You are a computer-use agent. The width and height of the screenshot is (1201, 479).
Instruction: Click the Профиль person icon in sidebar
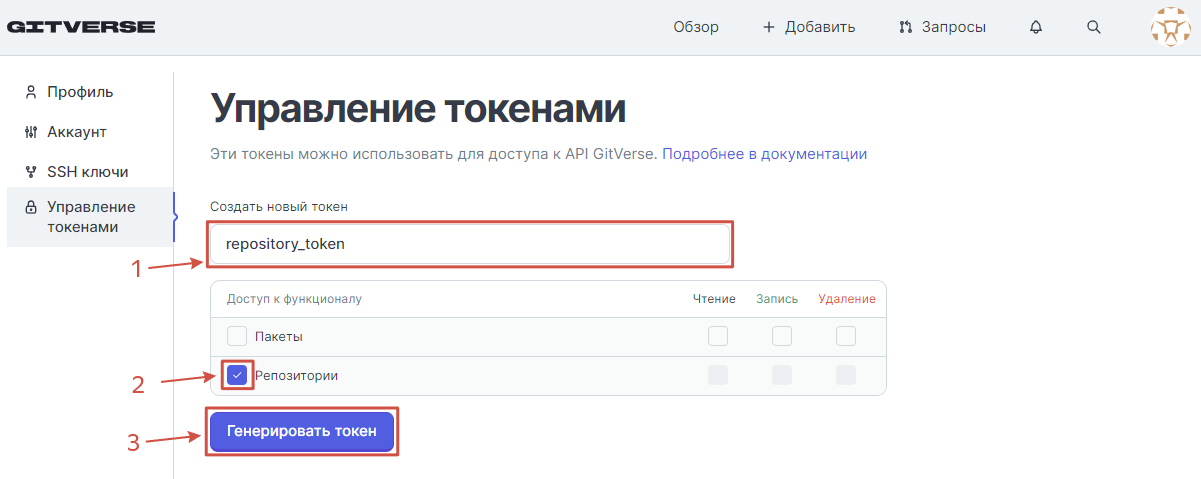pos(30,92)
